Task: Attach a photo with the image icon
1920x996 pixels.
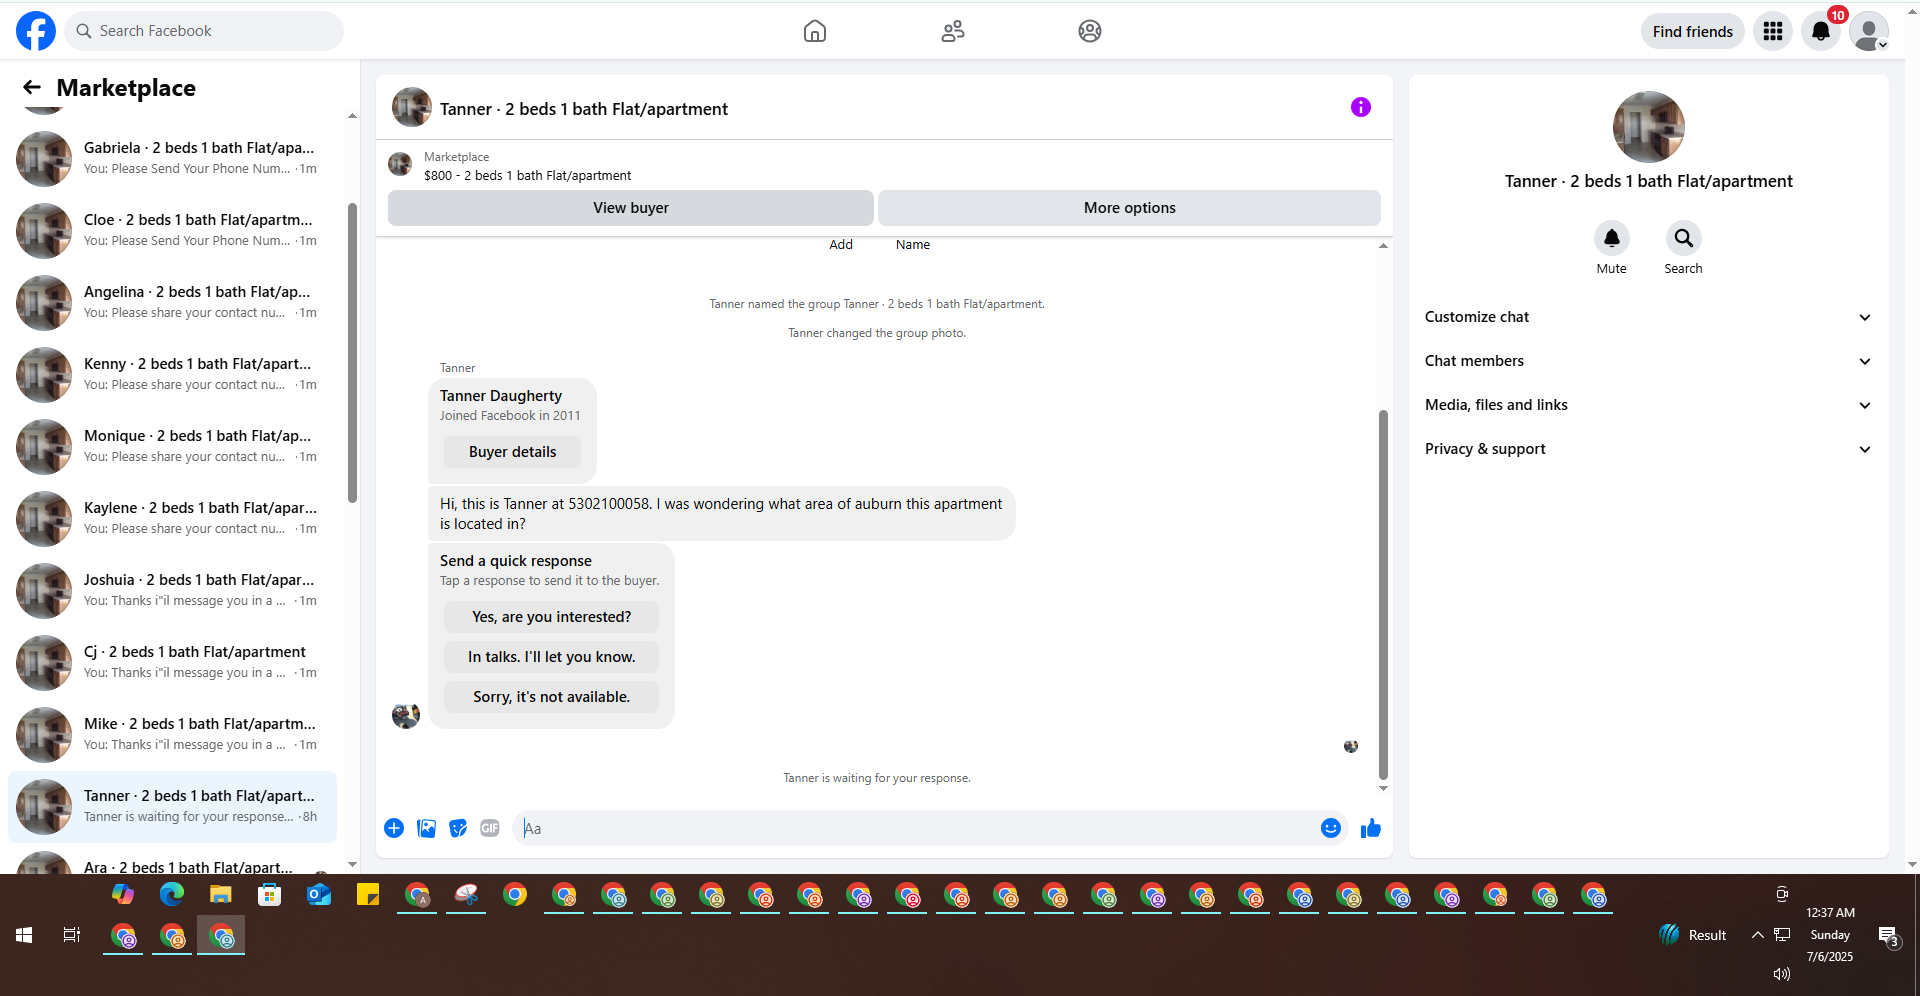Action: 426,828
